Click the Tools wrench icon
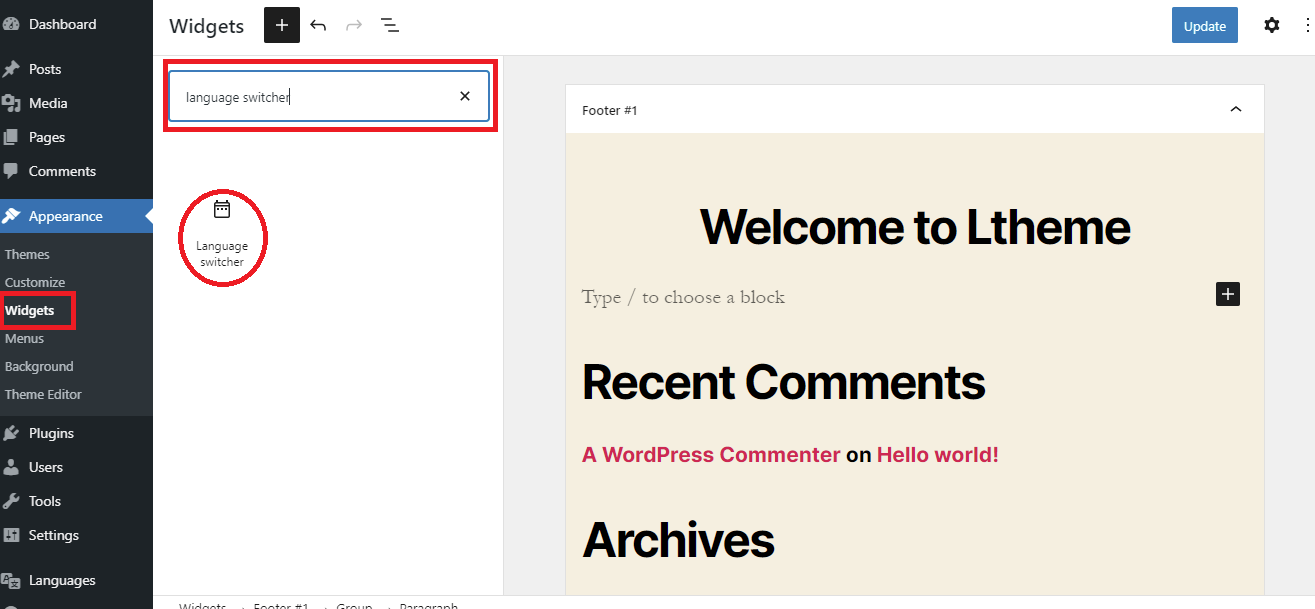This screenshot has height=609, width=1315. (11, 501)
